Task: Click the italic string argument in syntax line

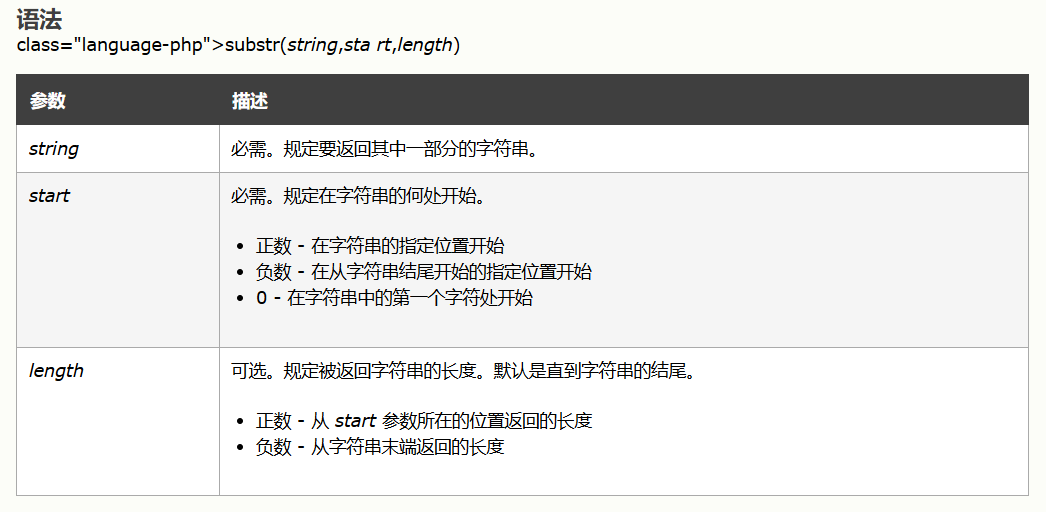Action: click(314, 46)
